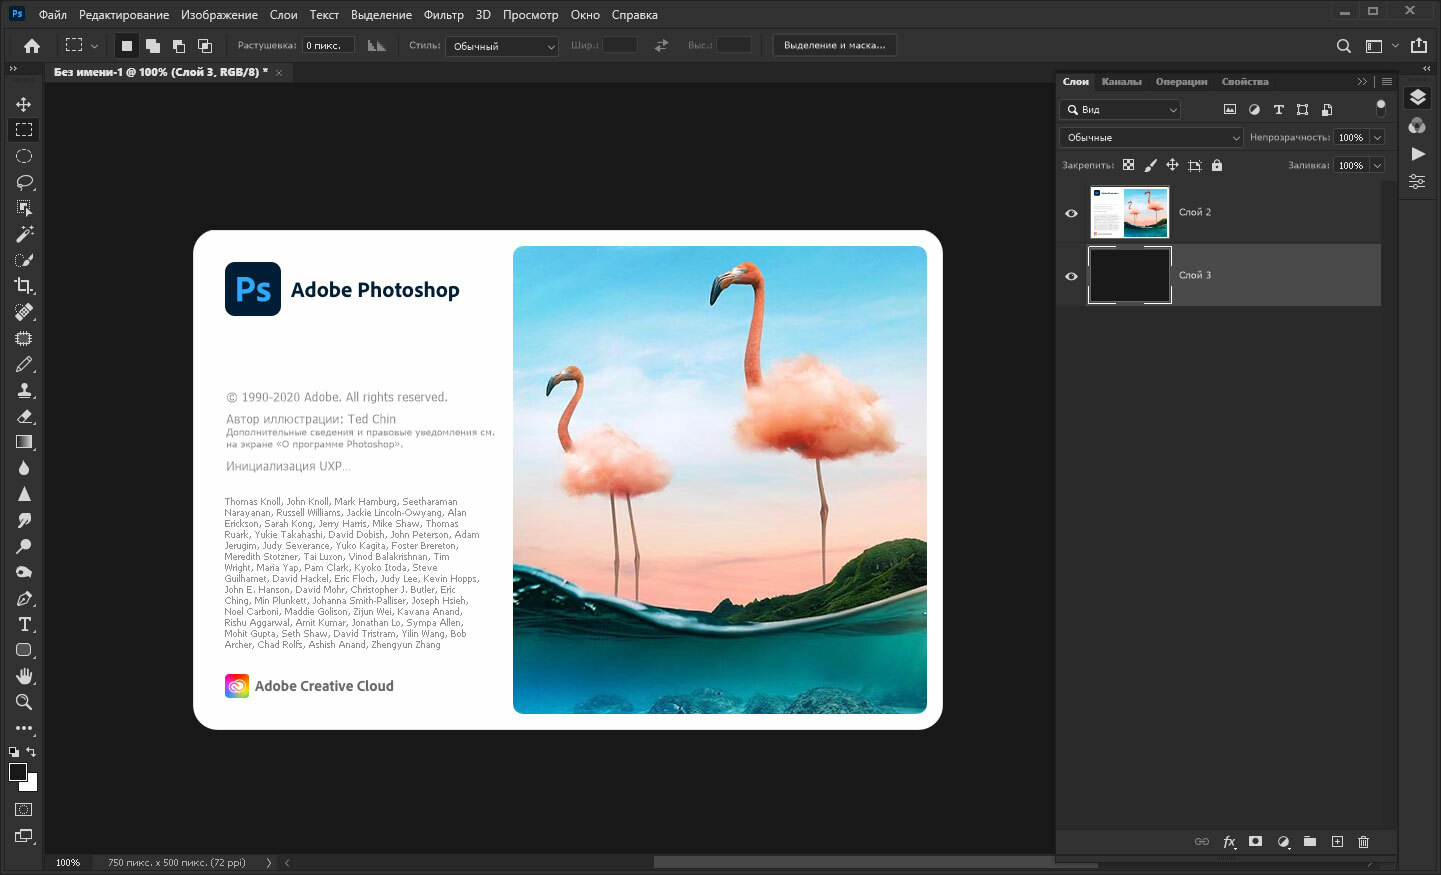This screenshot has height=875, width=1441.
Task: Select the Crop tool
Action: coord(24,286)
